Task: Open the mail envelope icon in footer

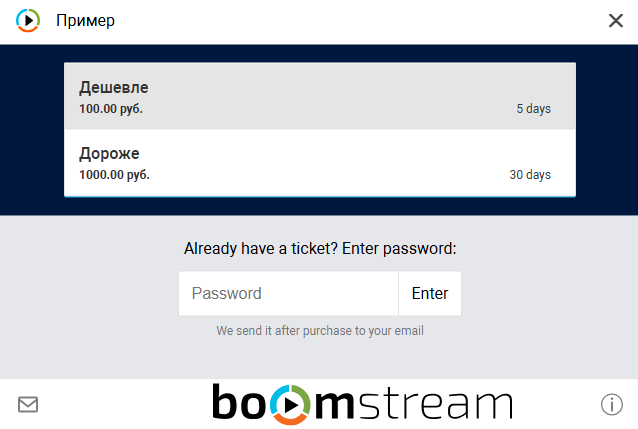Action: 28,404
